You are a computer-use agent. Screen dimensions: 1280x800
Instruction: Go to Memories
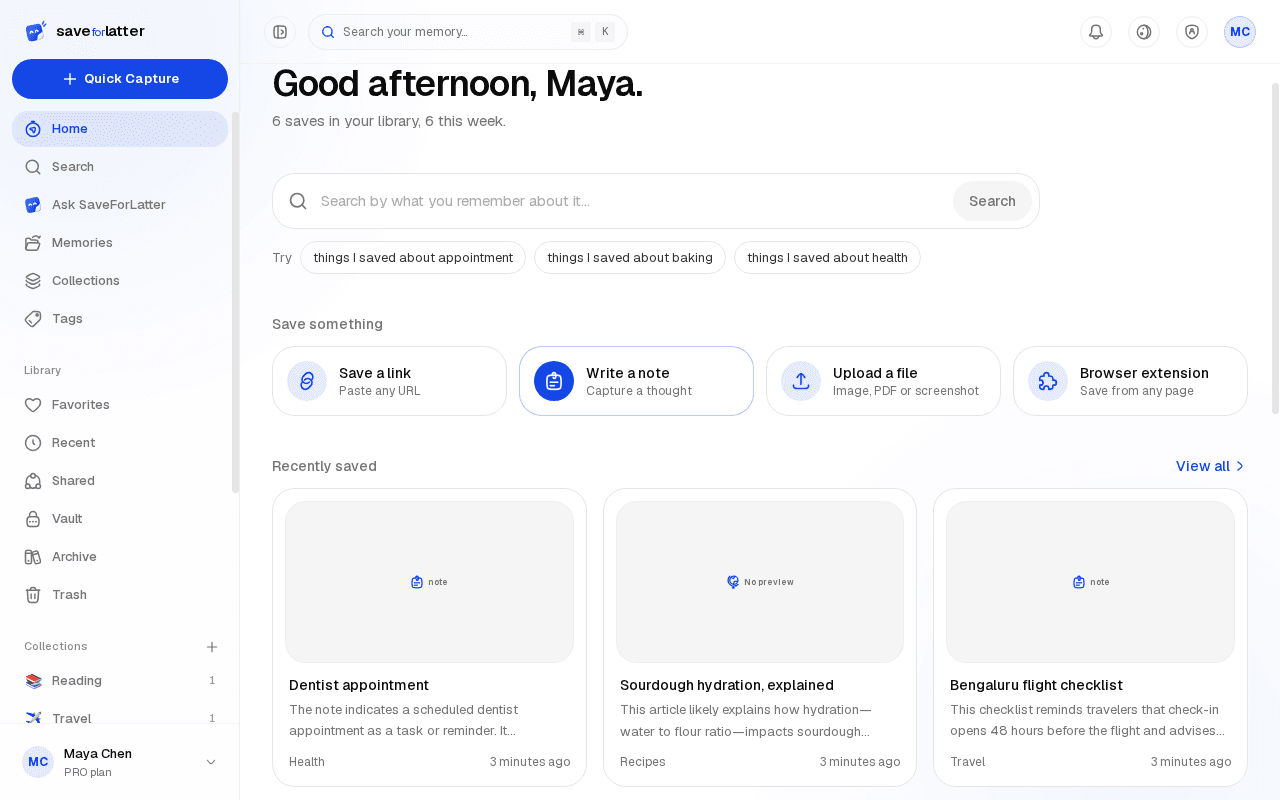[x=120, y=243]
